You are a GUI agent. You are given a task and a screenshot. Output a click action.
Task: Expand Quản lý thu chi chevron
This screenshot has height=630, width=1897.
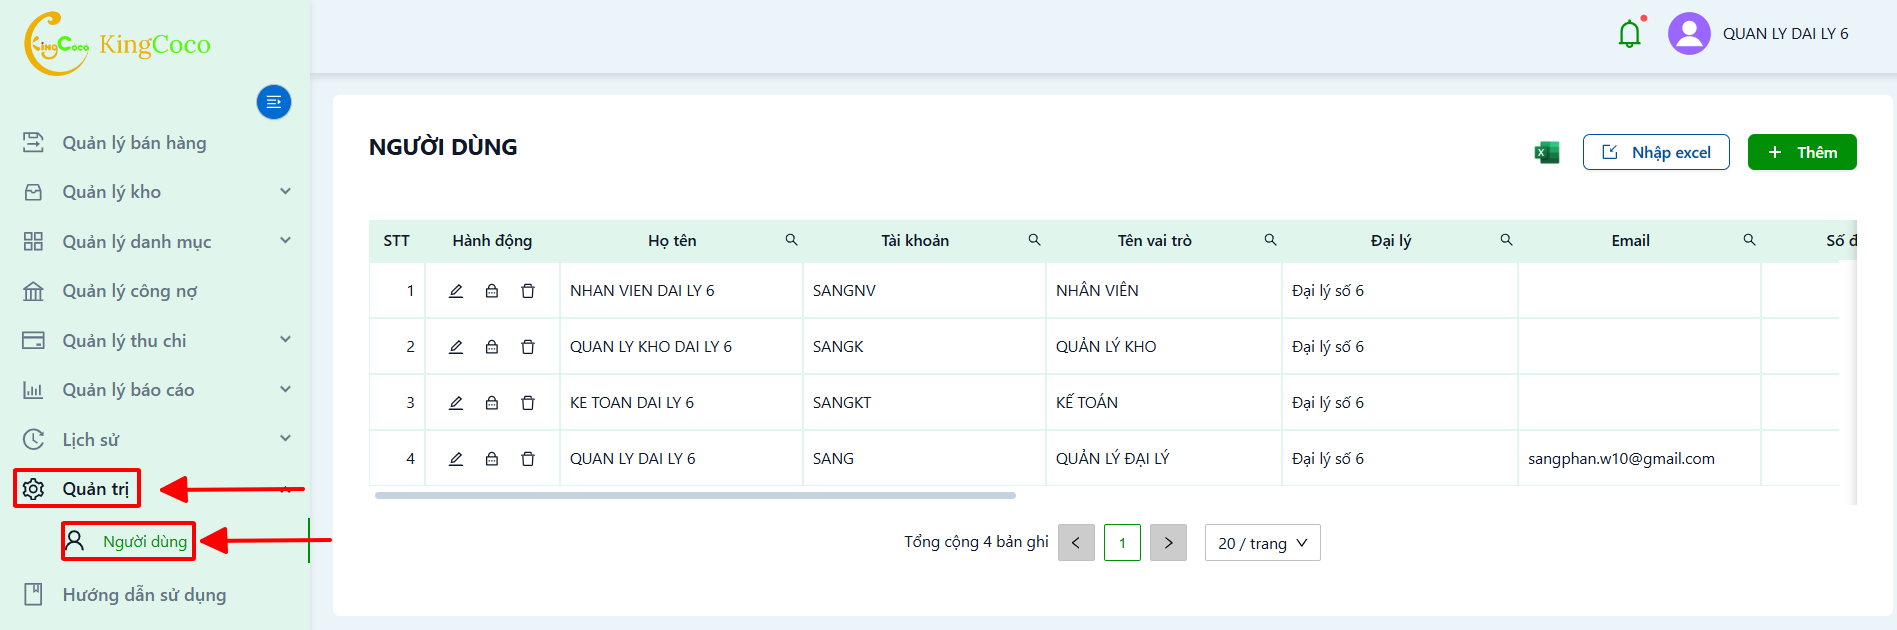click(286, 339)
